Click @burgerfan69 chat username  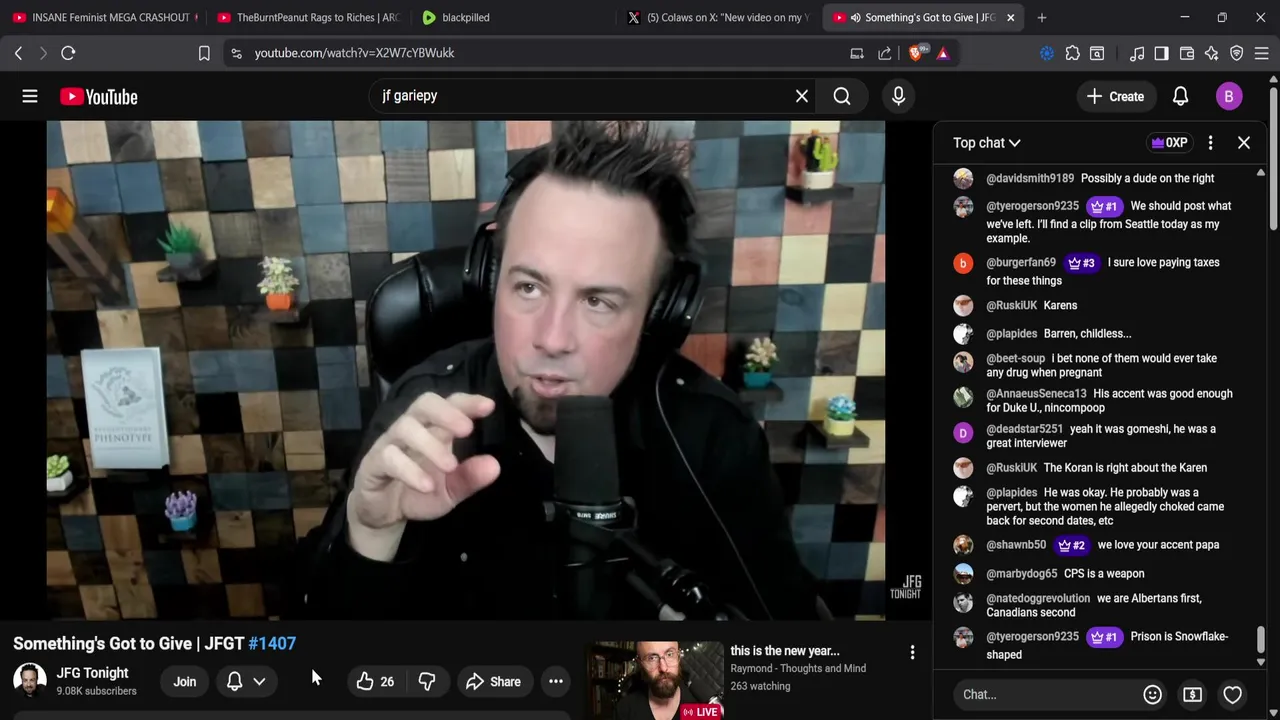1021,263
